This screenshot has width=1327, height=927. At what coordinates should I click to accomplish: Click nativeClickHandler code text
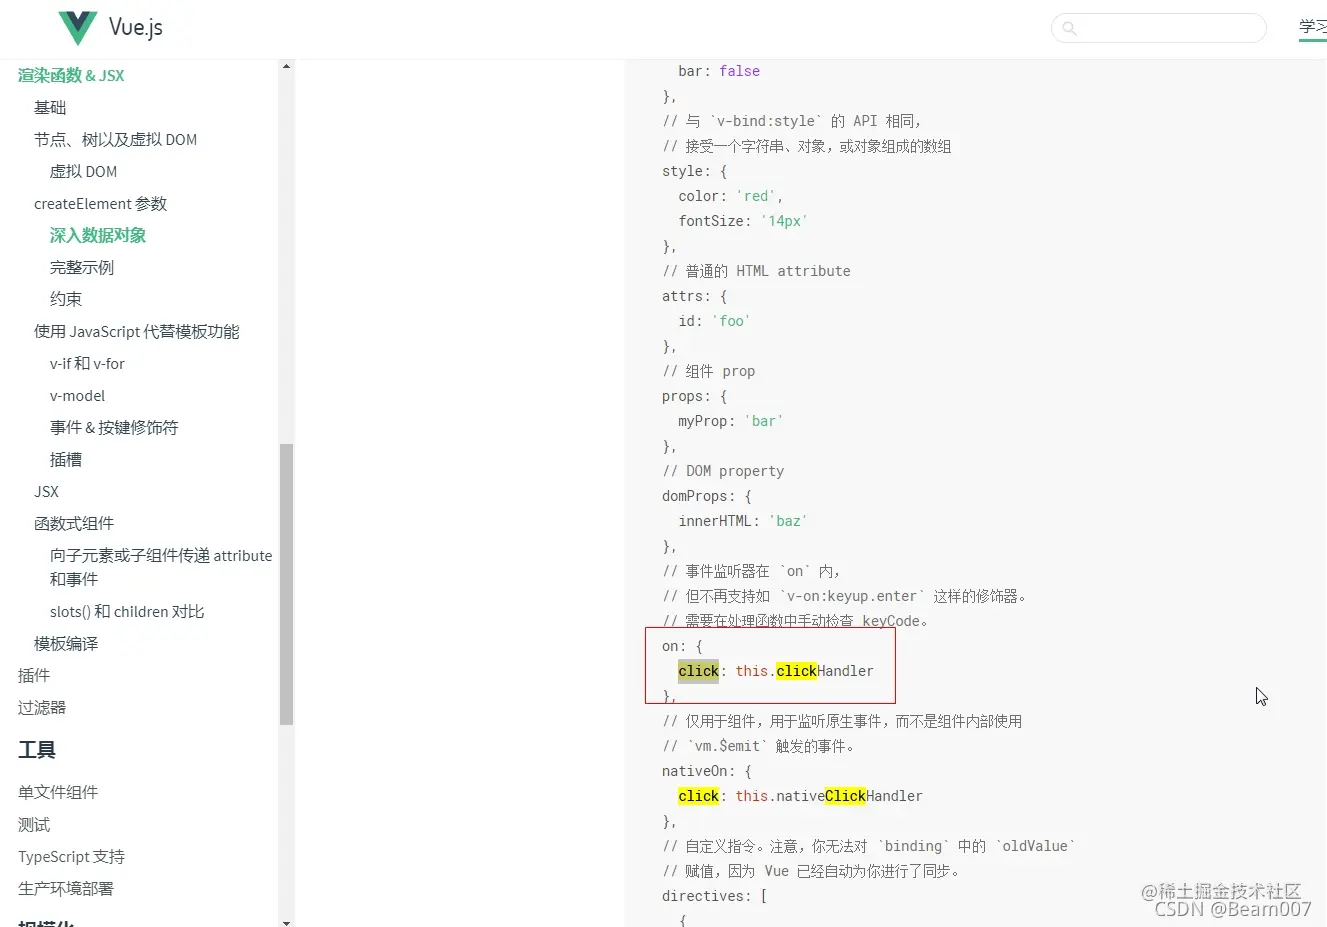point(849,796)
